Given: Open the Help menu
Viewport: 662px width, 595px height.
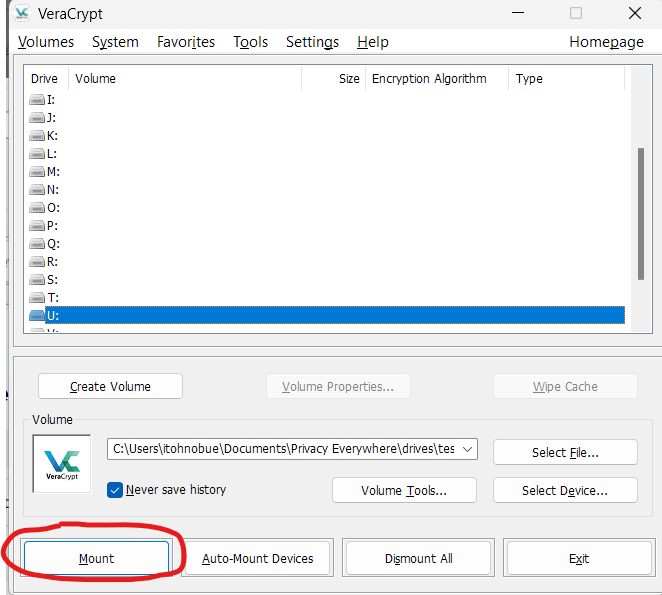Looking at the screenshot, I should click(x=373, y=42).
